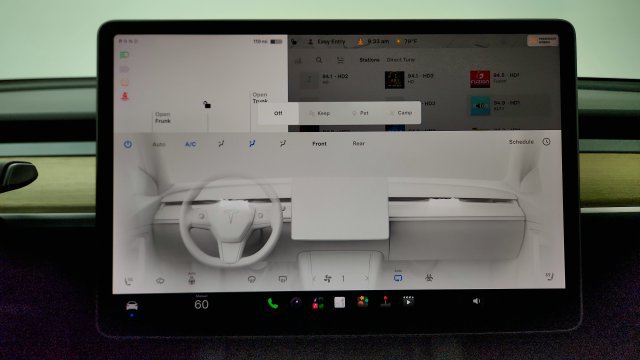Image resolution: width=640 pixels, height=360 pixels.
Task: Tap the fan speed icon
Action: [x=327, y=279]
